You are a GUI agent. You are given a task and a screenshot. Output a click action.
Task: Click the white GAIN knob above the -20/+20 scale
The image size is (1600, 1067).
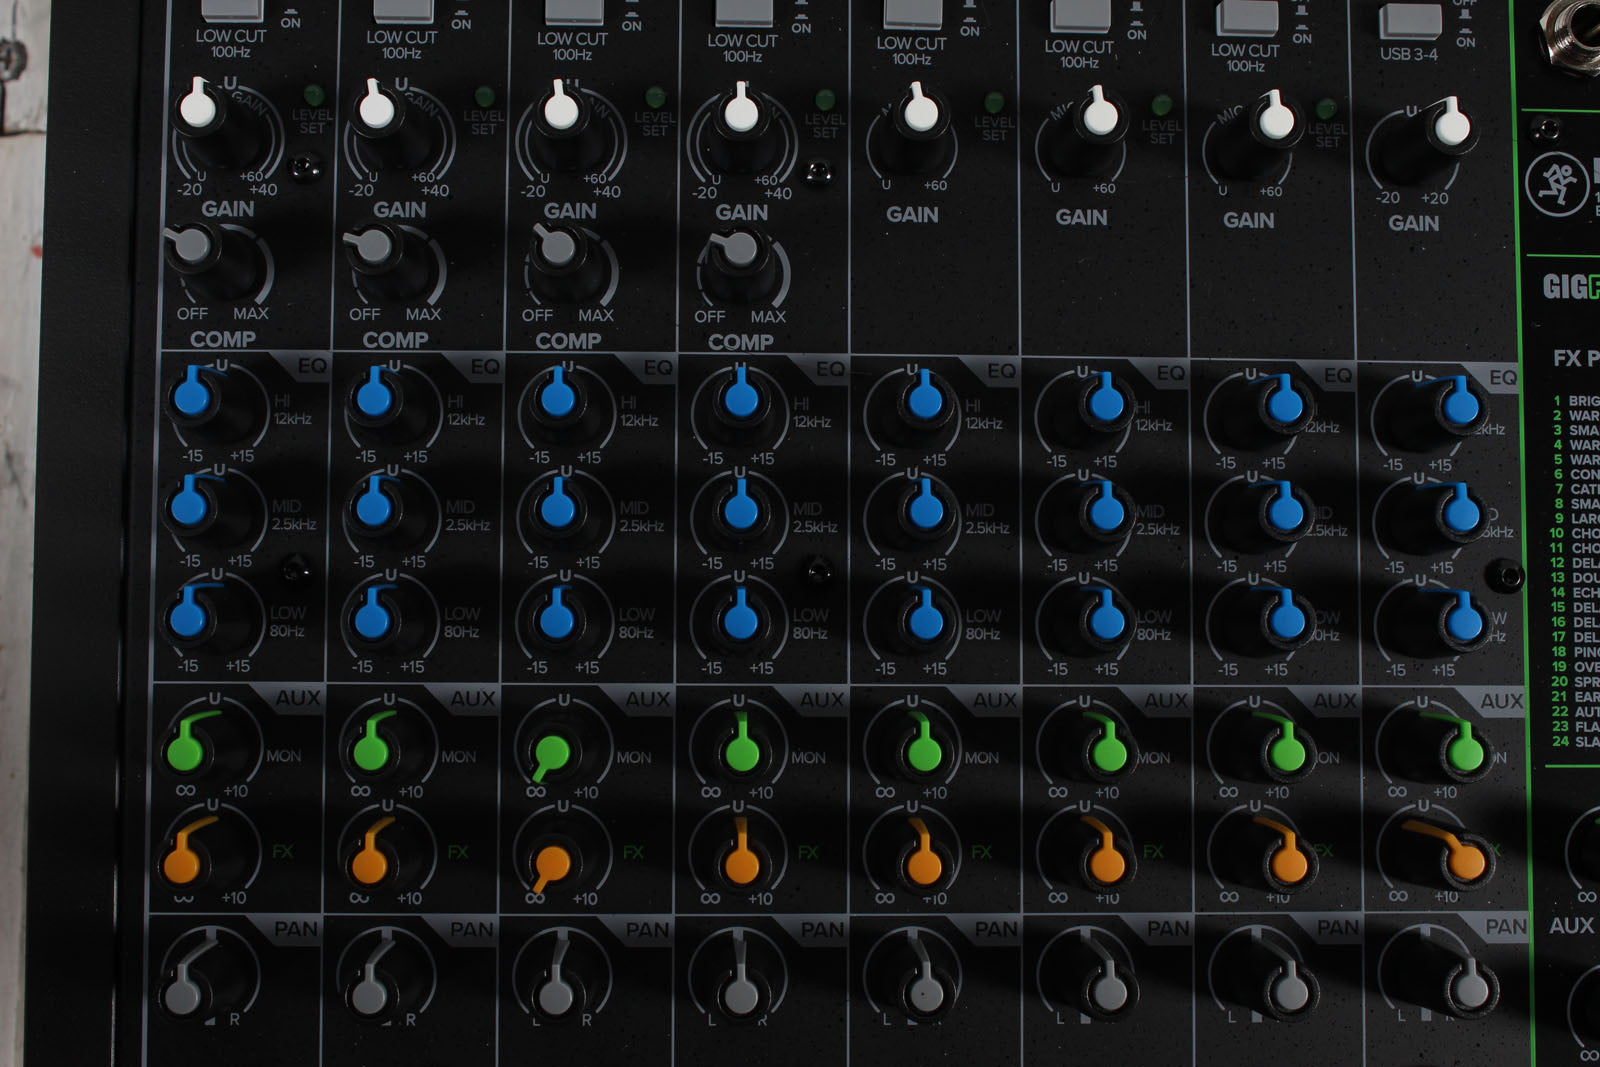click(x=1449, y=127)
